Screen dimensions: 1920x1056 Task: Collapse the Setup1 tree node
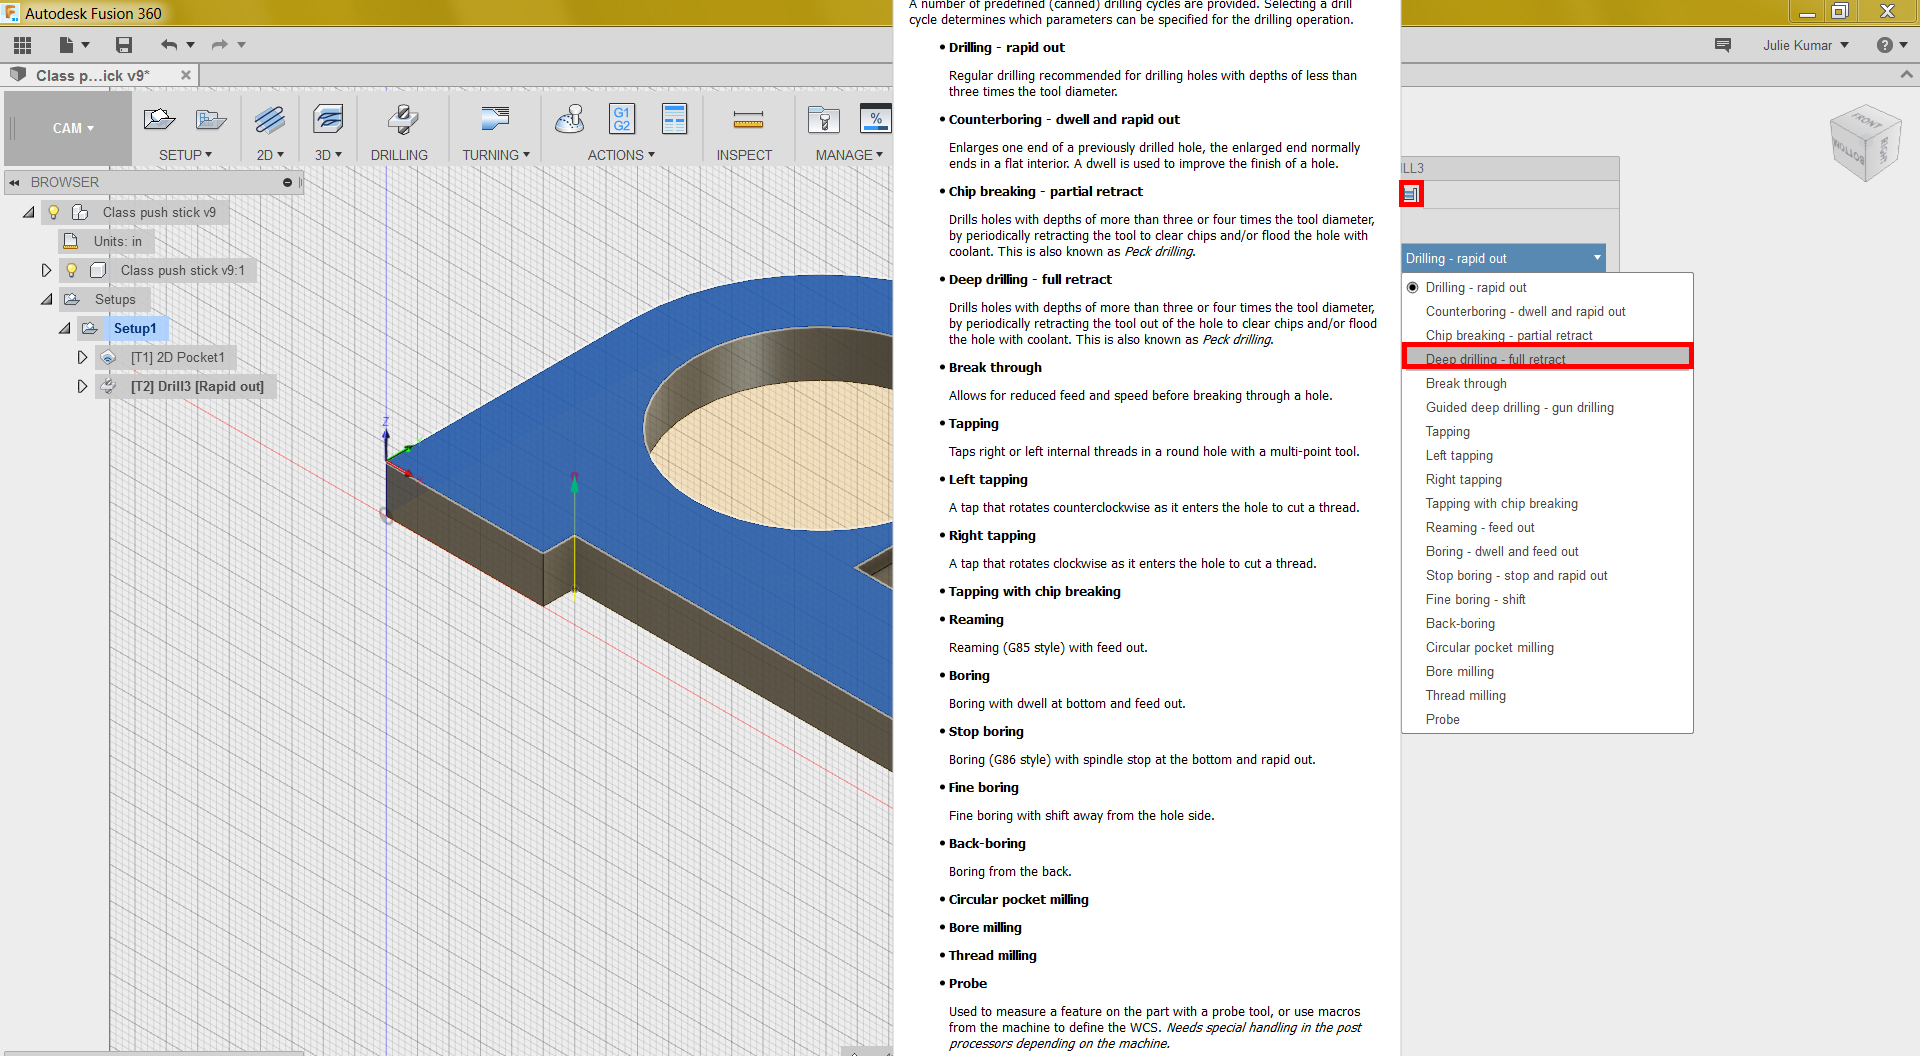click(x=64, y=328)
